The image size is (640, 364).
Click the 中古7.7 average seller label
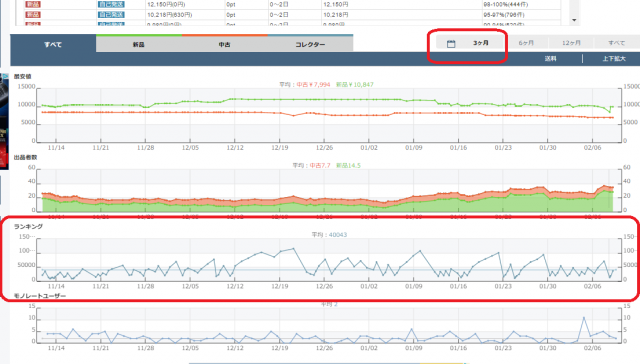320,166
